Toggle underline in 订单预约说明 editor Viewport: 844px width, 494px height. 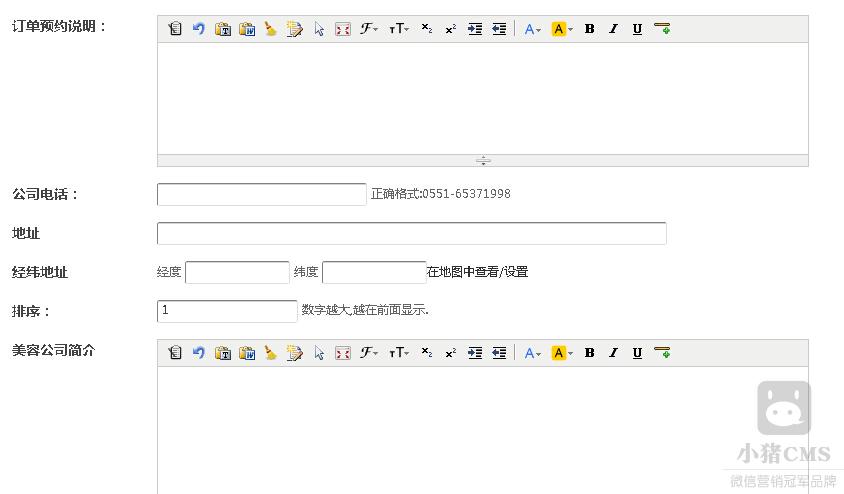tap(637, 29)
